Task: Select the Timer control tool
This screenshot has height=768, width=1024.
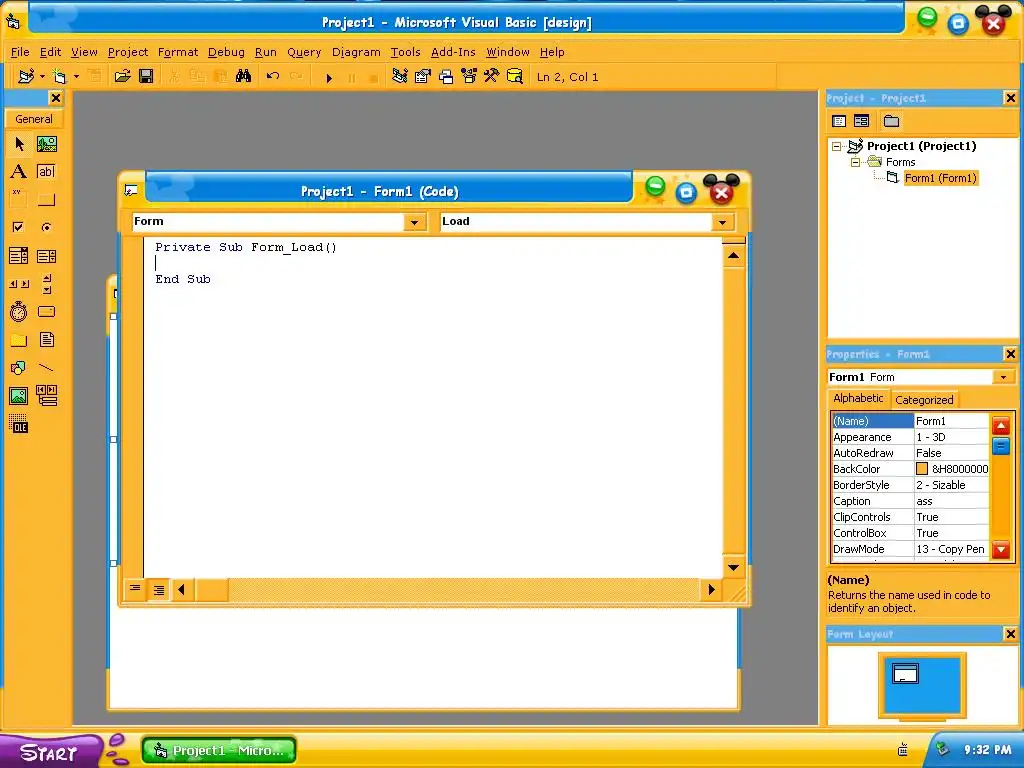Action: point(19,312)
